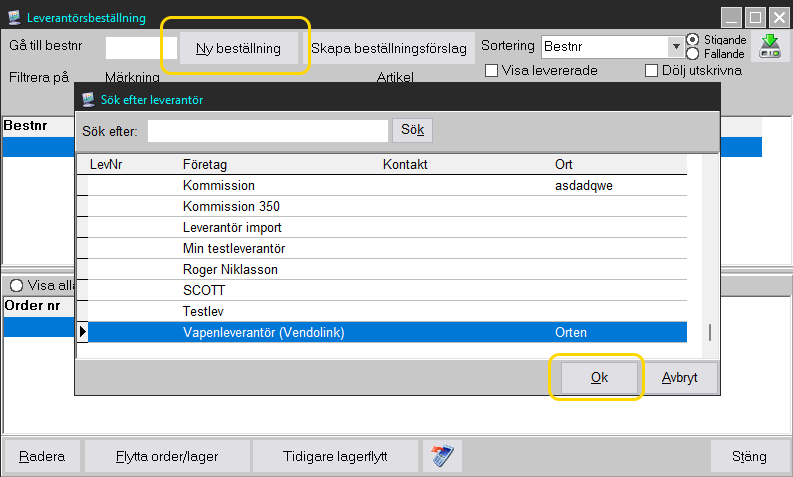Enable the Visa levererade checkbox
Image resolution: width=793 pixels, height=477 pixels.
pos(491,70)
